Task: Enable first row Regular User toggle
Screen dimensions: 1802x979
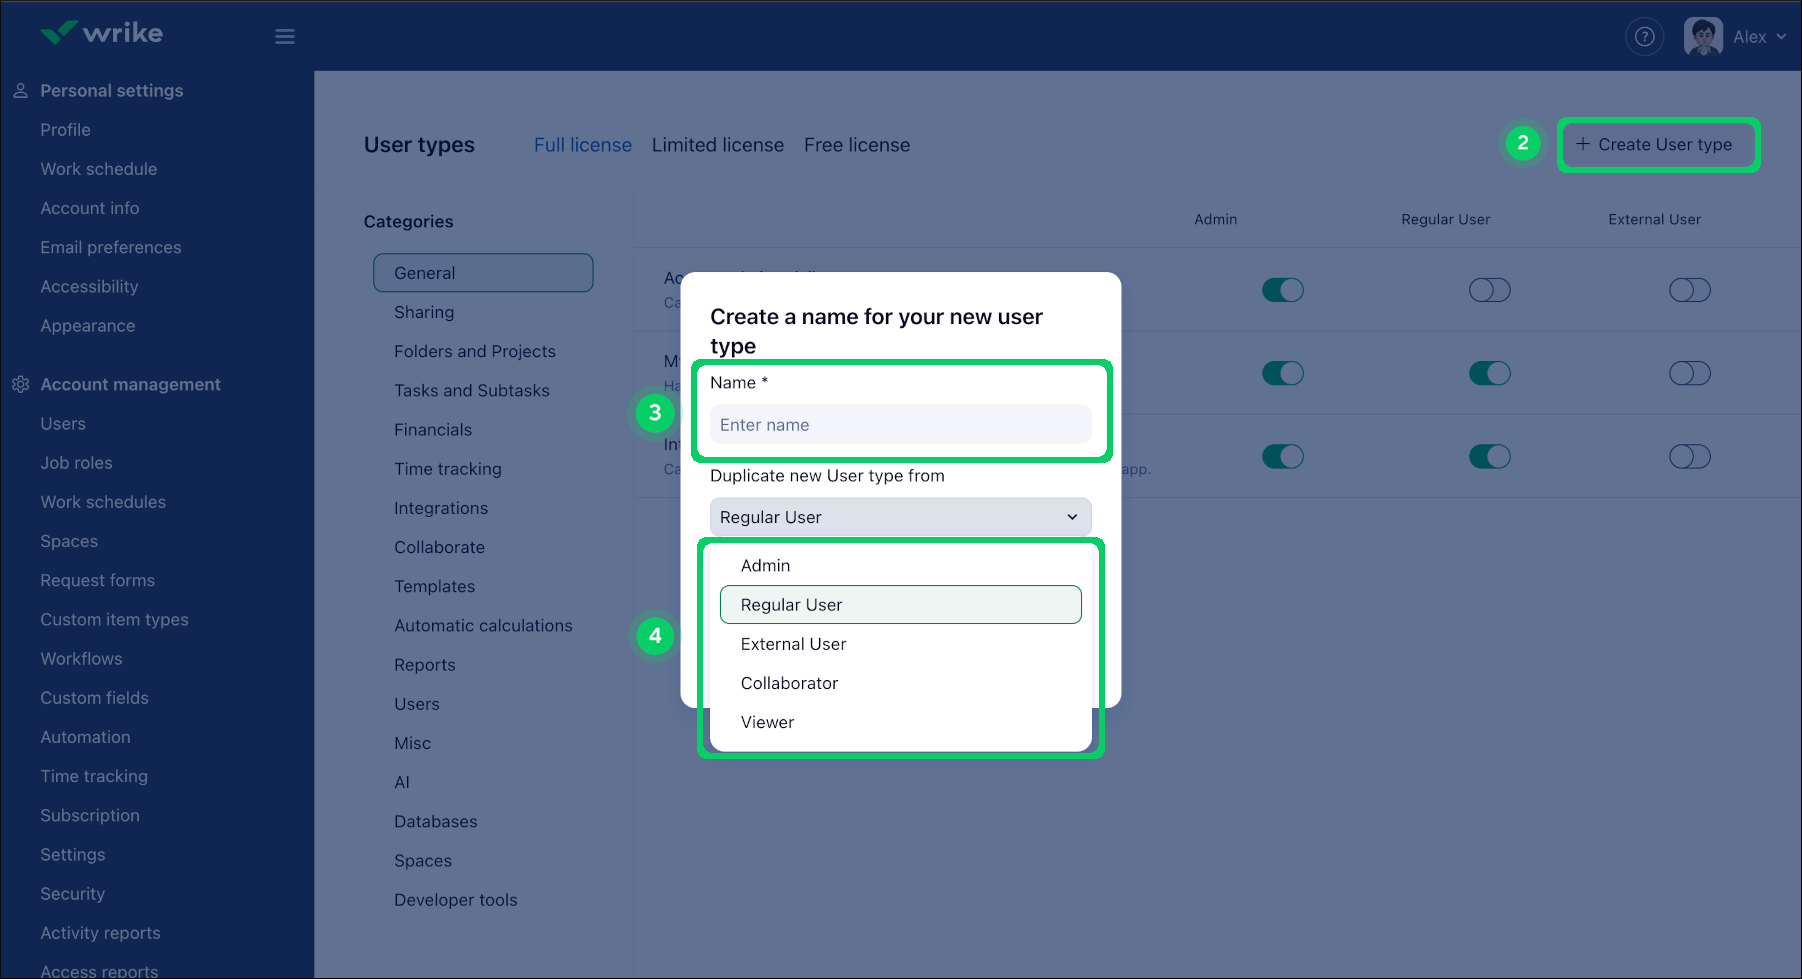Action: (1489, 290)
